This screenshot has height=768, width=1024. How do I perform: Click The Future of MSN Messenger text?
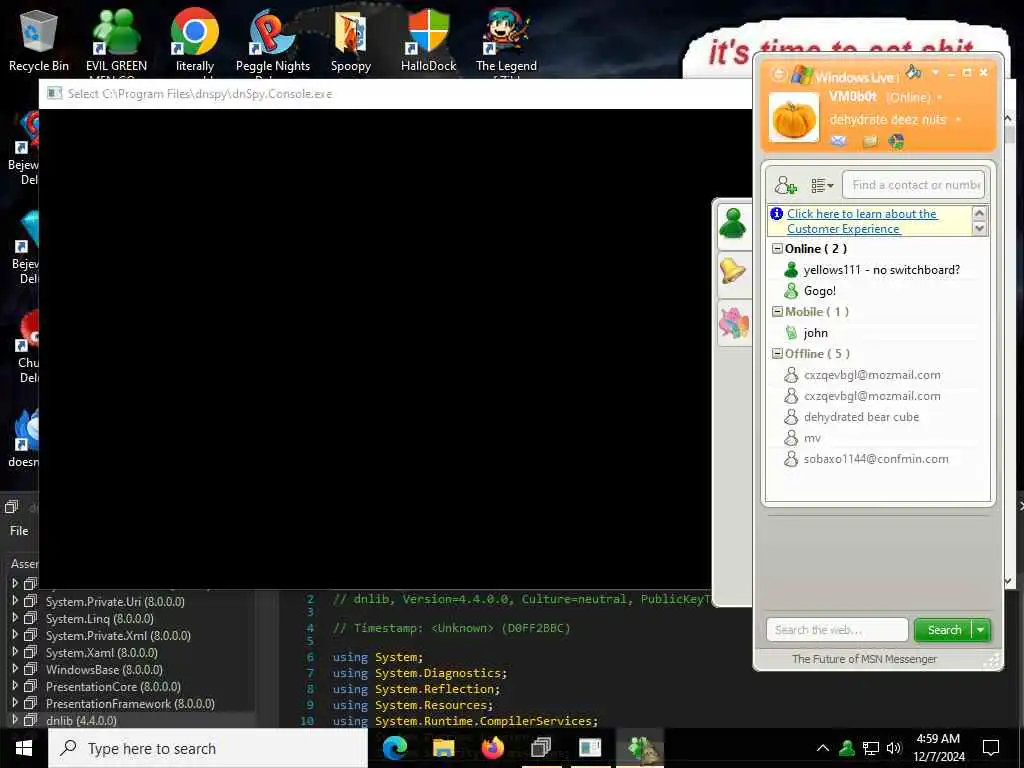click(864, 659)
